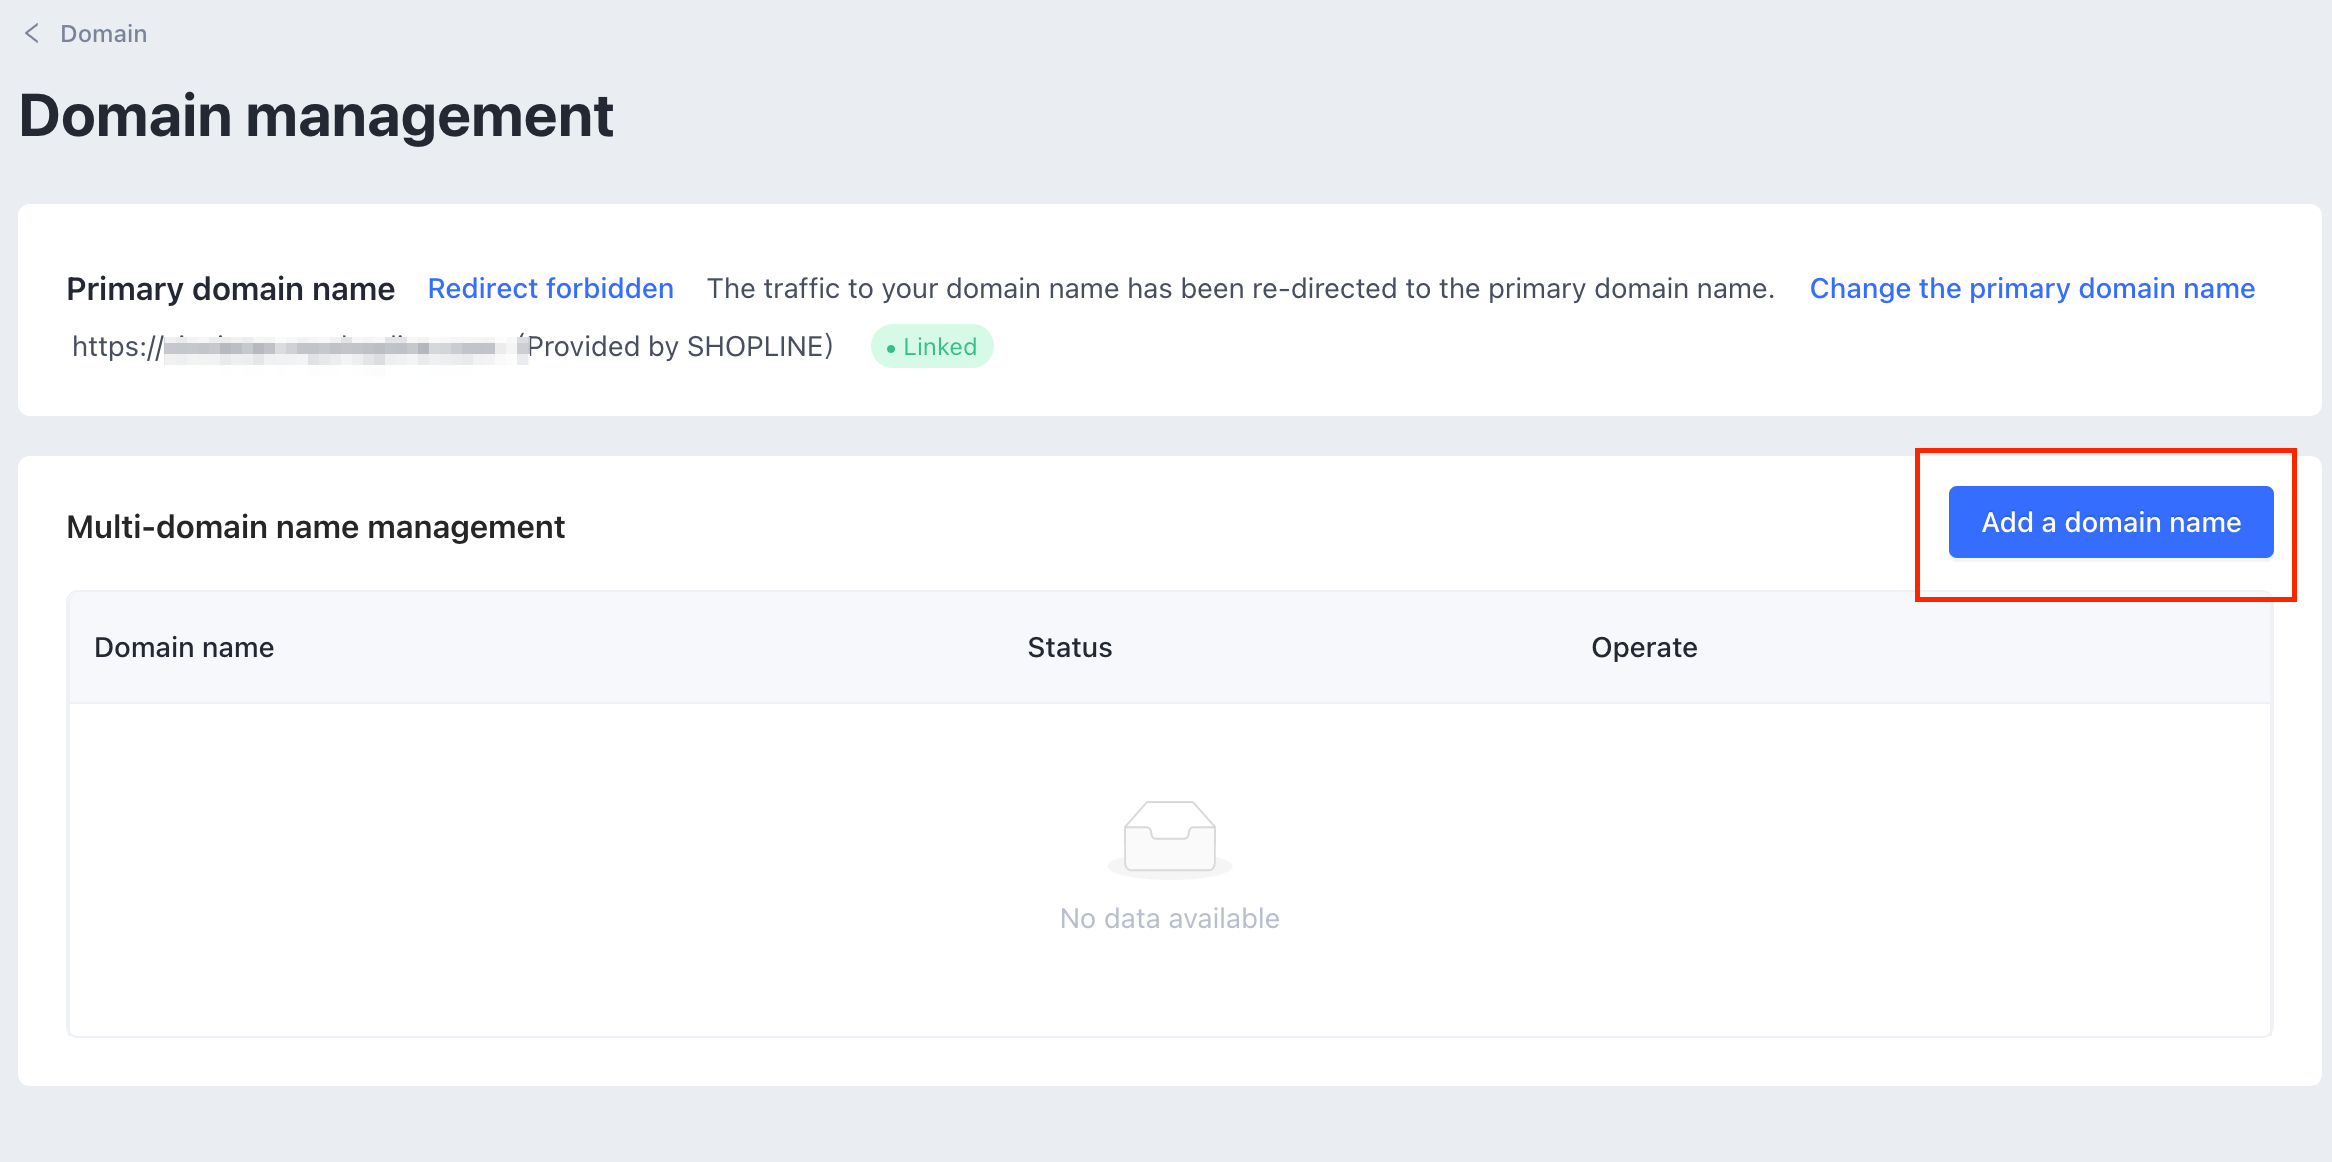Go back via the Domain breadcrumb
Screen dimensions: 2332x1162
(103, 34)
